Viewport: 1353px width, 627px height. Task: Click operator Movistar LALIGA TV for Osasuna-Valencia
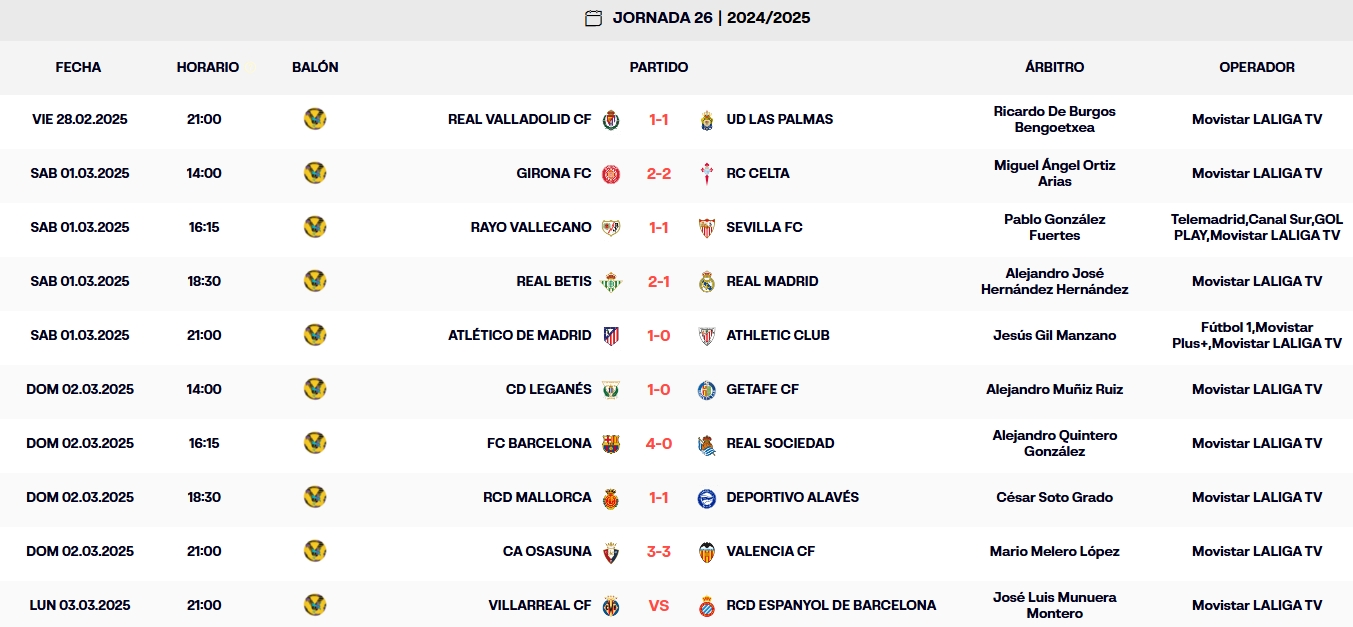(x=1256, y=551)
